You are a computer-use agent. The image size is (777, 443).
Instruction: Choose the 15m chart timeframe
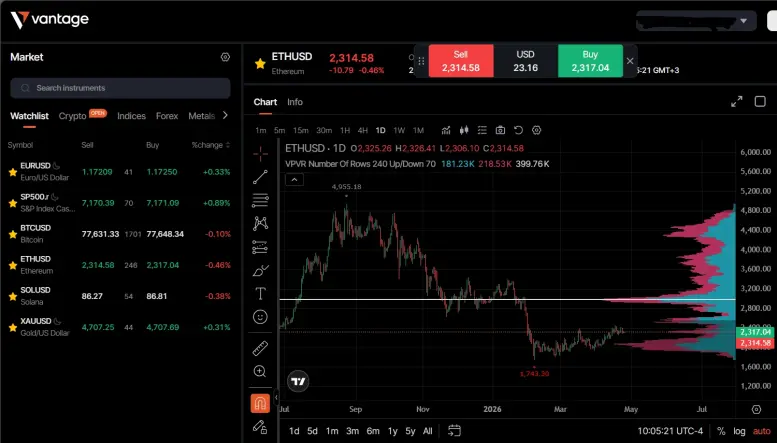[x=300, y=130]
